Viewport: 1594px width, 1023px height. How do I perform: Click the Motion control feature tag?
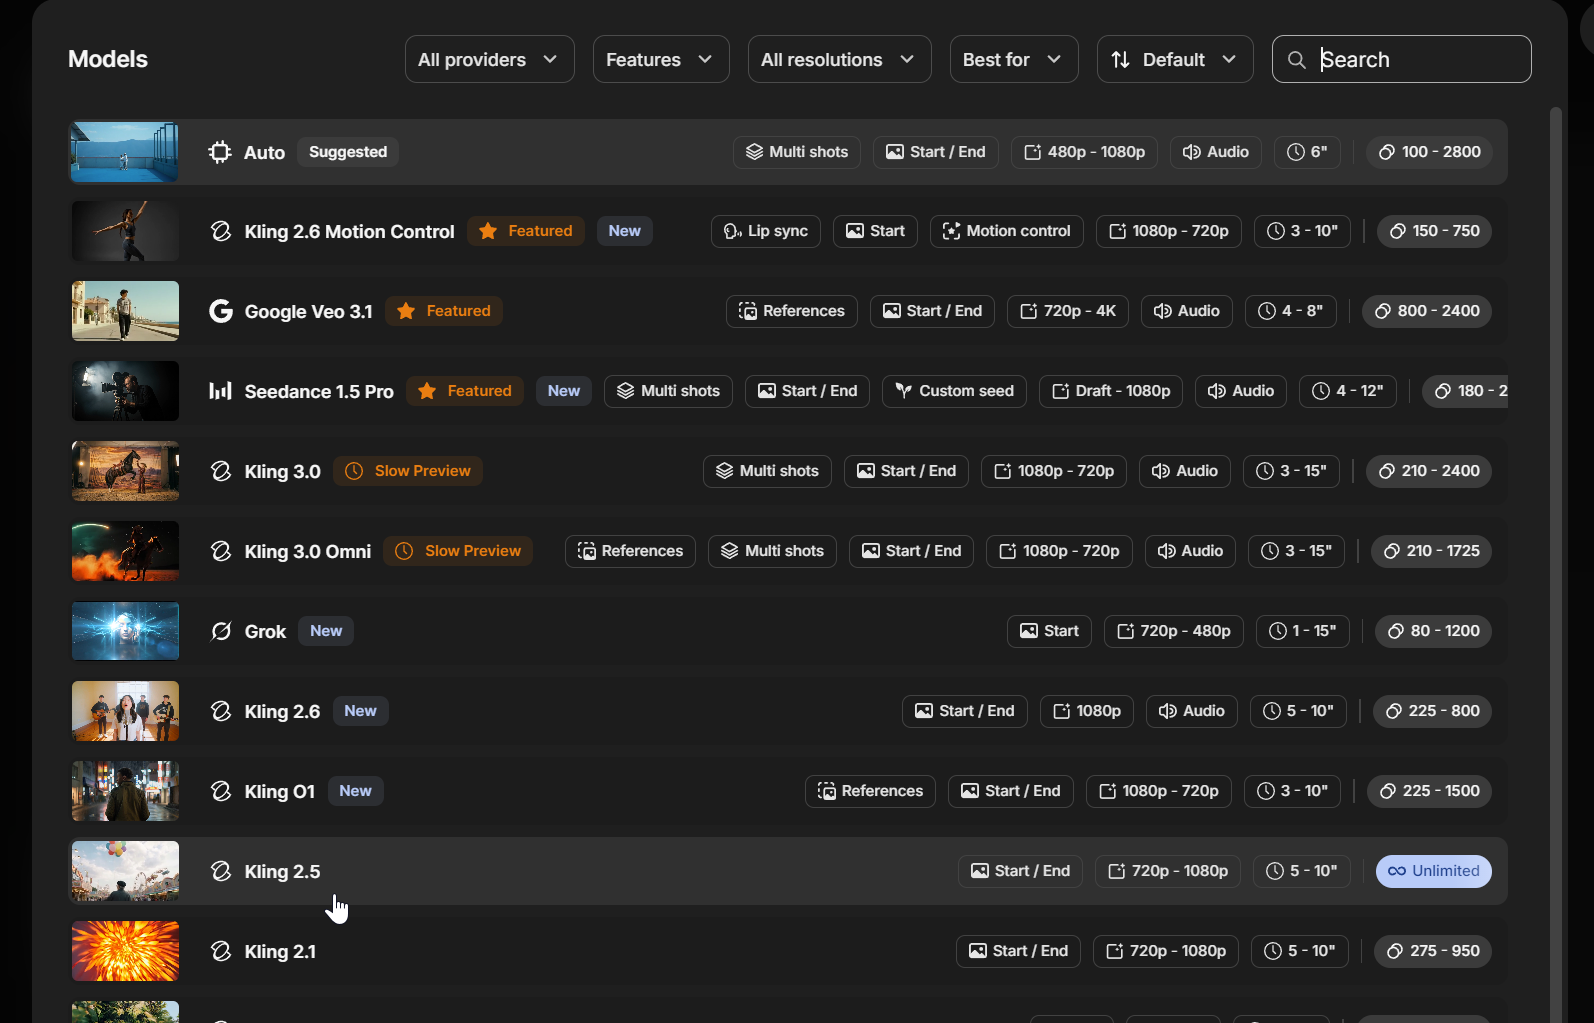(x=1006, y=231)
